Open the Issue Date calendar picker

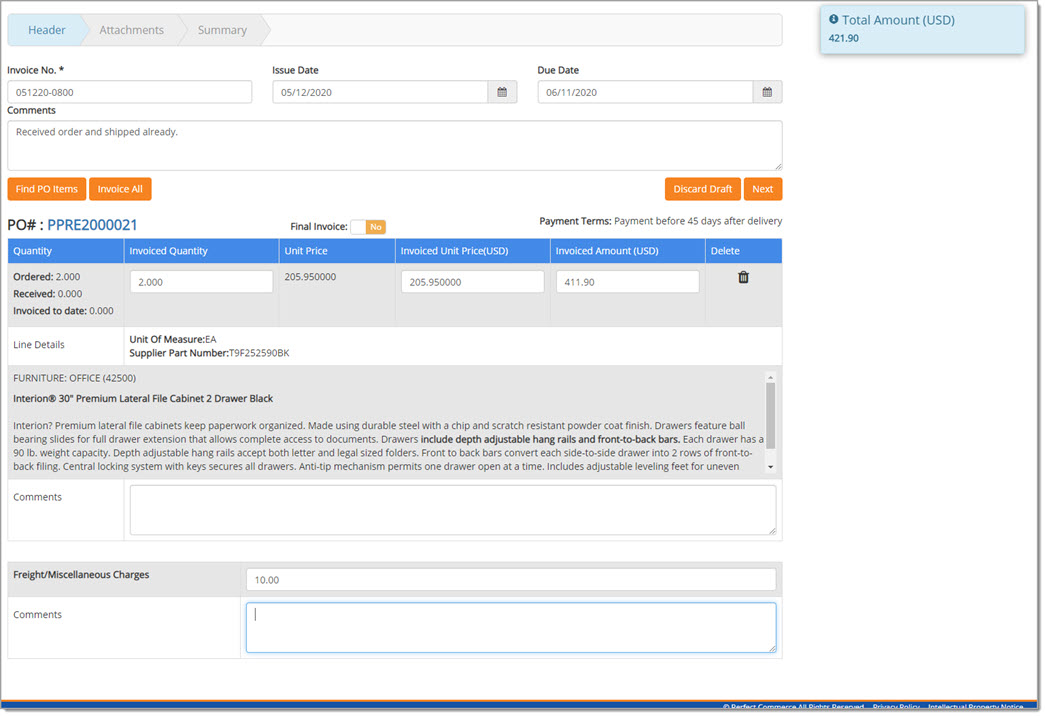tap(503, 91)
